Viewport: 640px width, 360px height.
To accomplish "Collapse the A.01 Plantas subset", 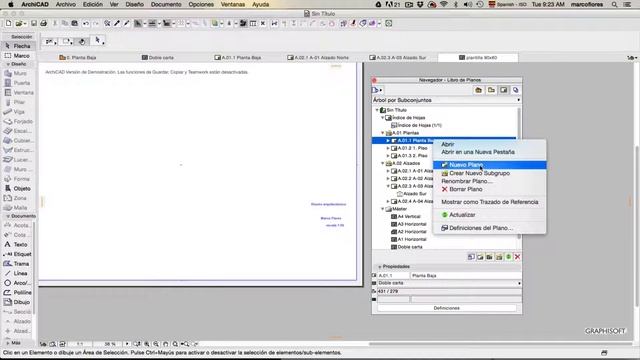I will 383,133.
